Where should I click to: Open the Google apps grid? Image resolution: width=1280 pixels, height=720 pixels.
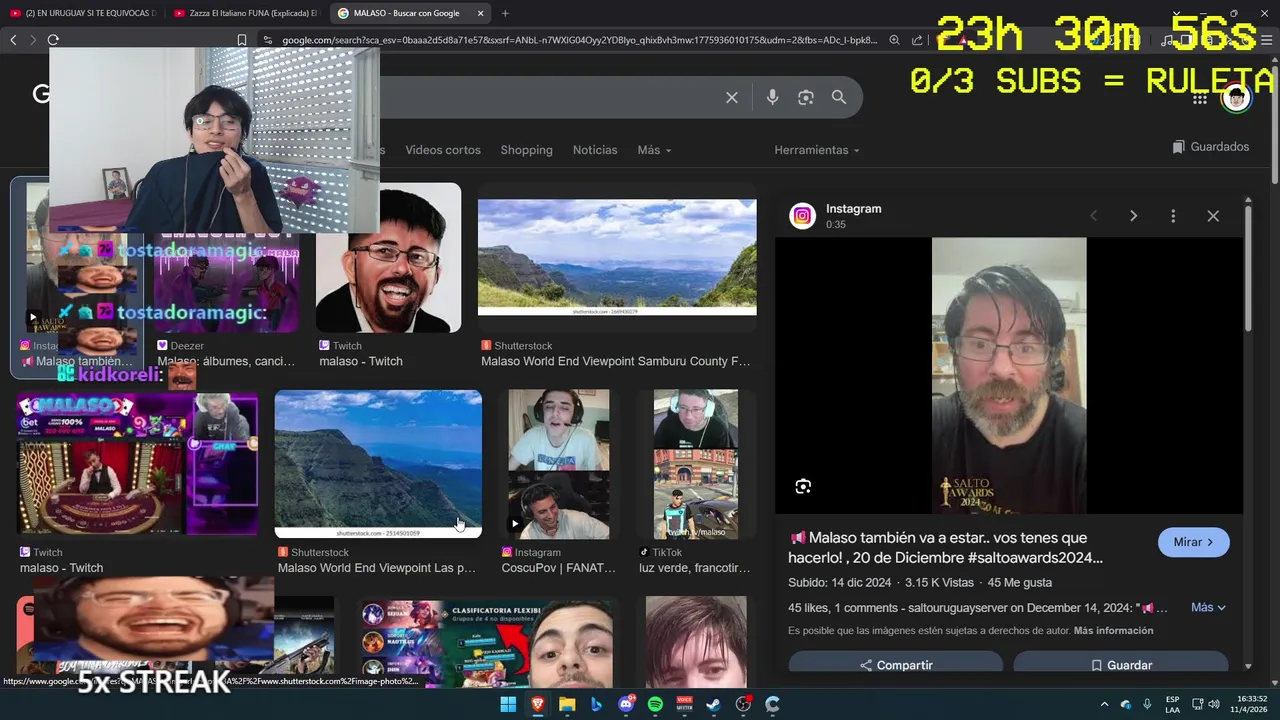(1199, 98)
